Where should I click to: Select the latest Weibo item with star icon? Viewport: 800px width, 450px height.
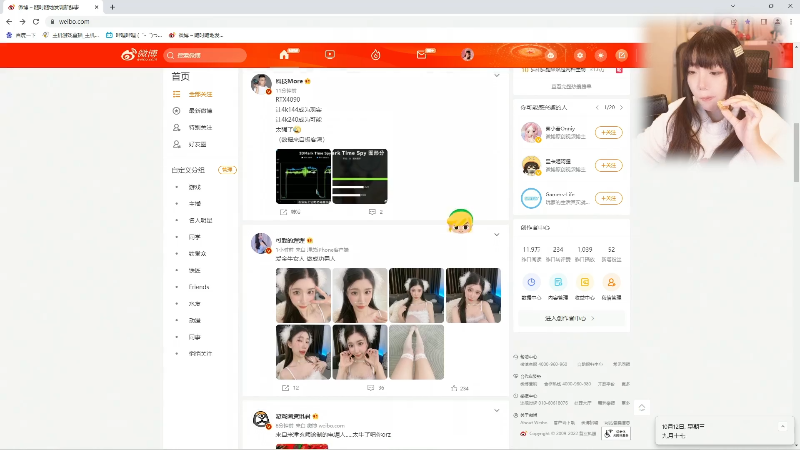click(201, 111)
